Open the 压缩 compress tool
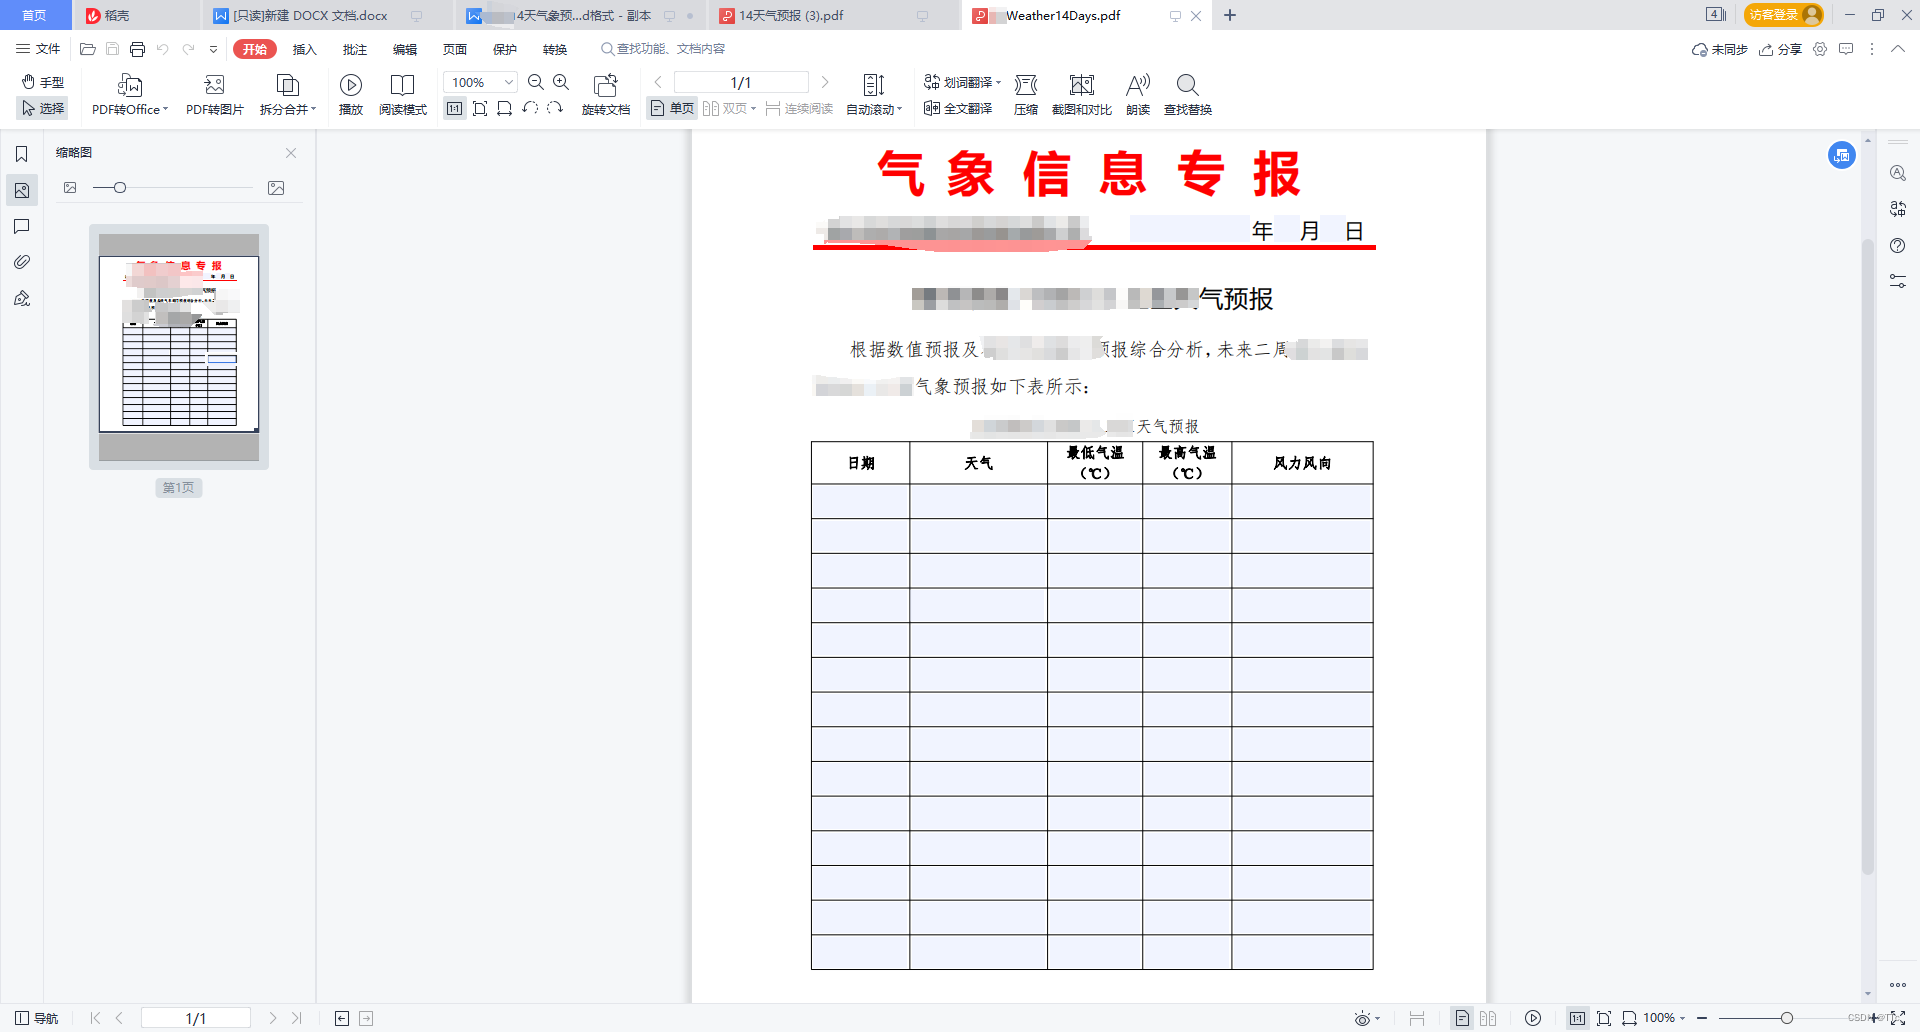1920x1032 pixels. tap(1026, 95)
